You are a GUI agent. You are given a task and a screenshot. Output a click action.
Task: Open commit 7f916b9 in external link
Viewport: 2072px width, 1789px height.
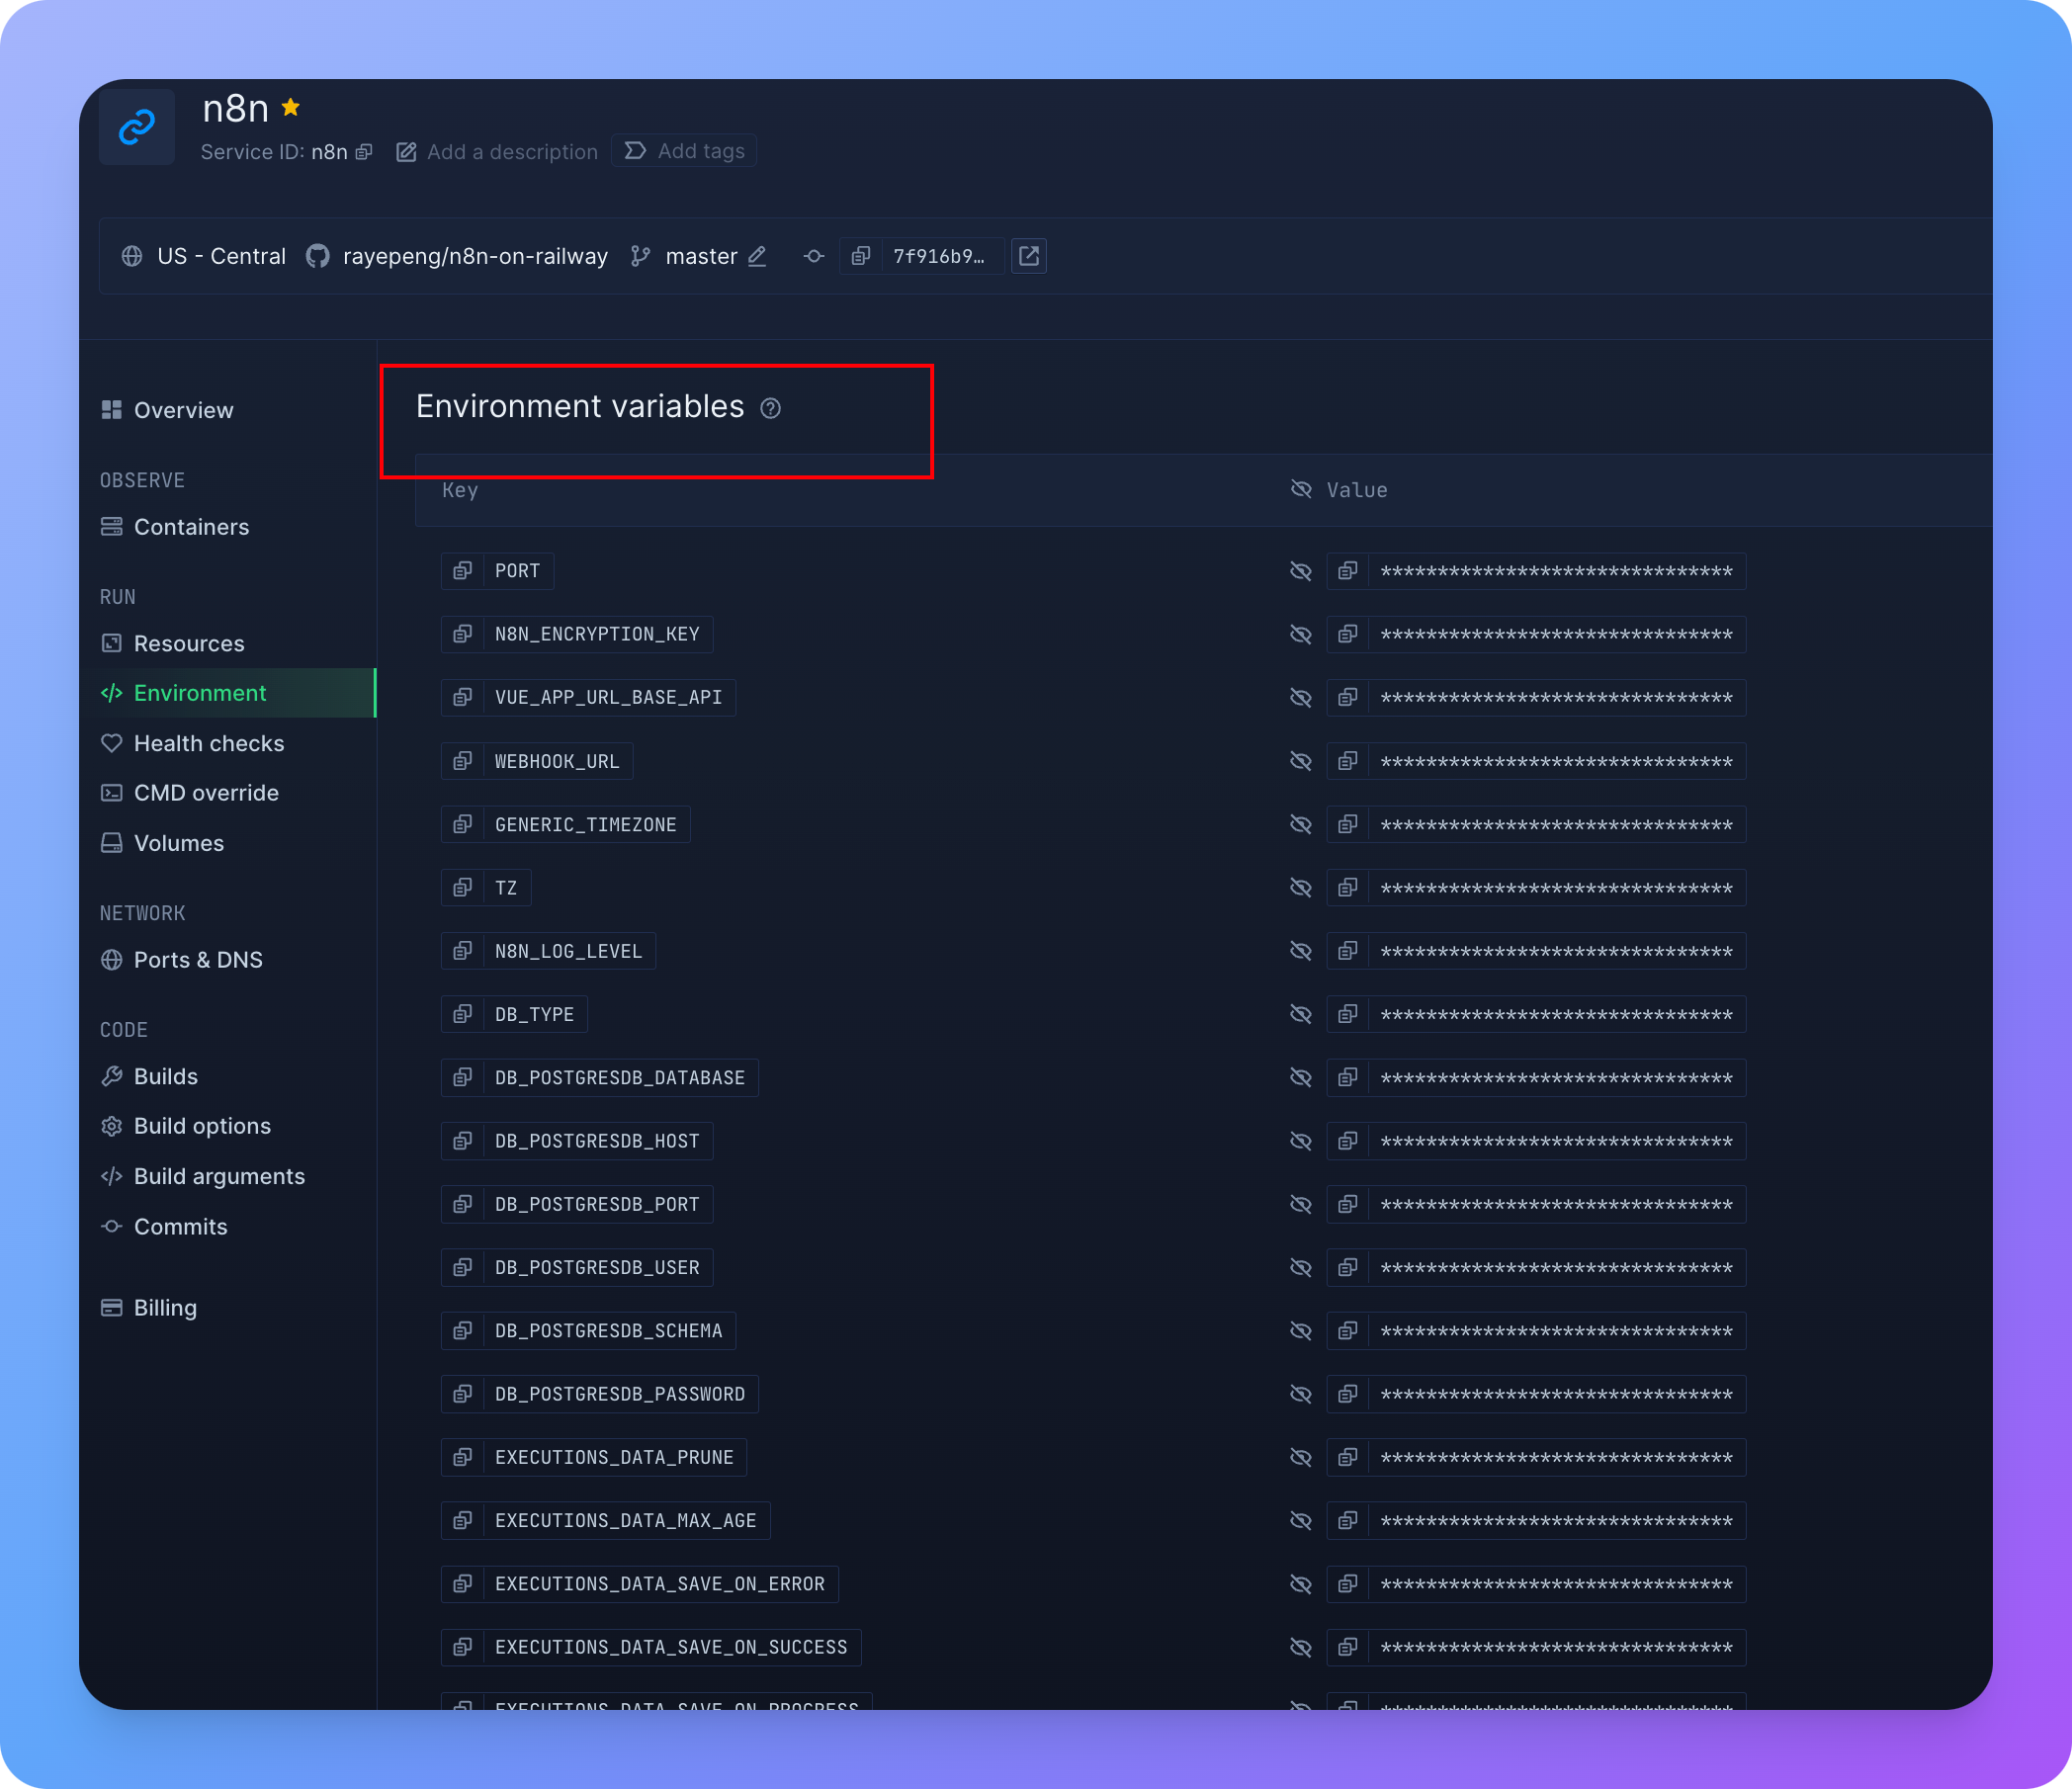click(x=1029, y=256)
